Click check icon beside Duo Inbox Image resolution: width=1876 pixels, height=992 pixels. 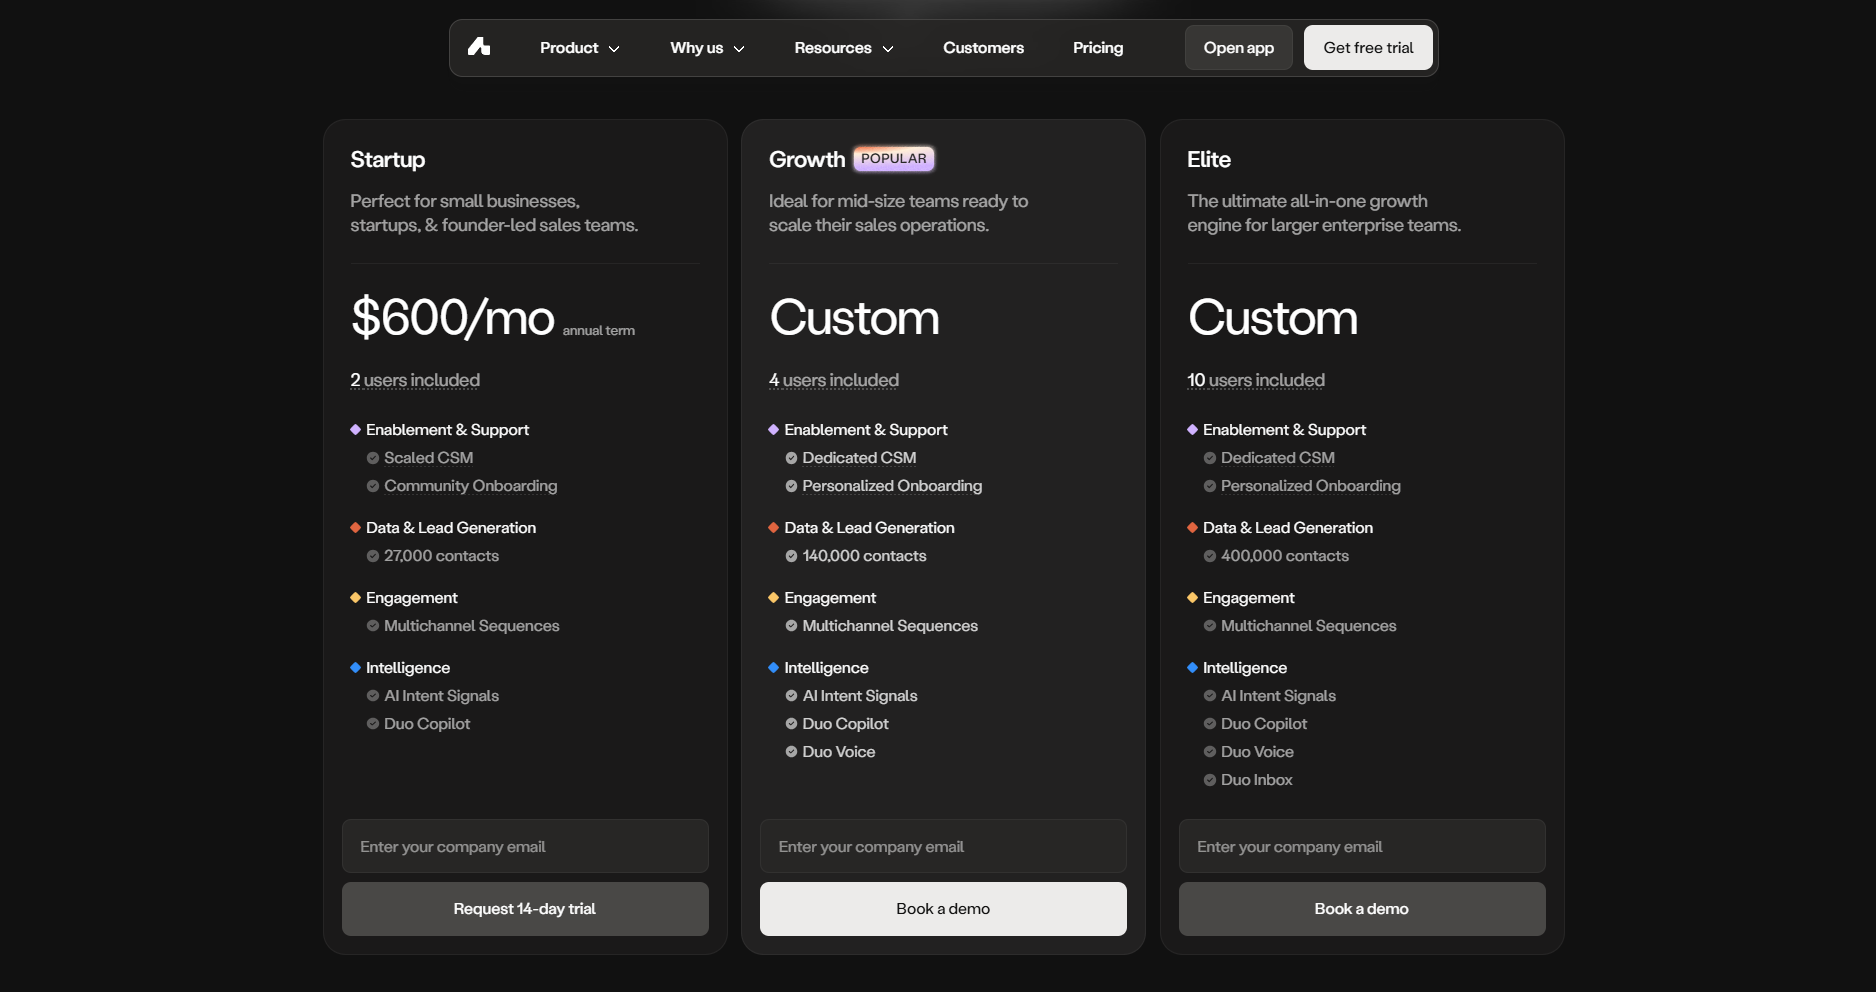1210,780
